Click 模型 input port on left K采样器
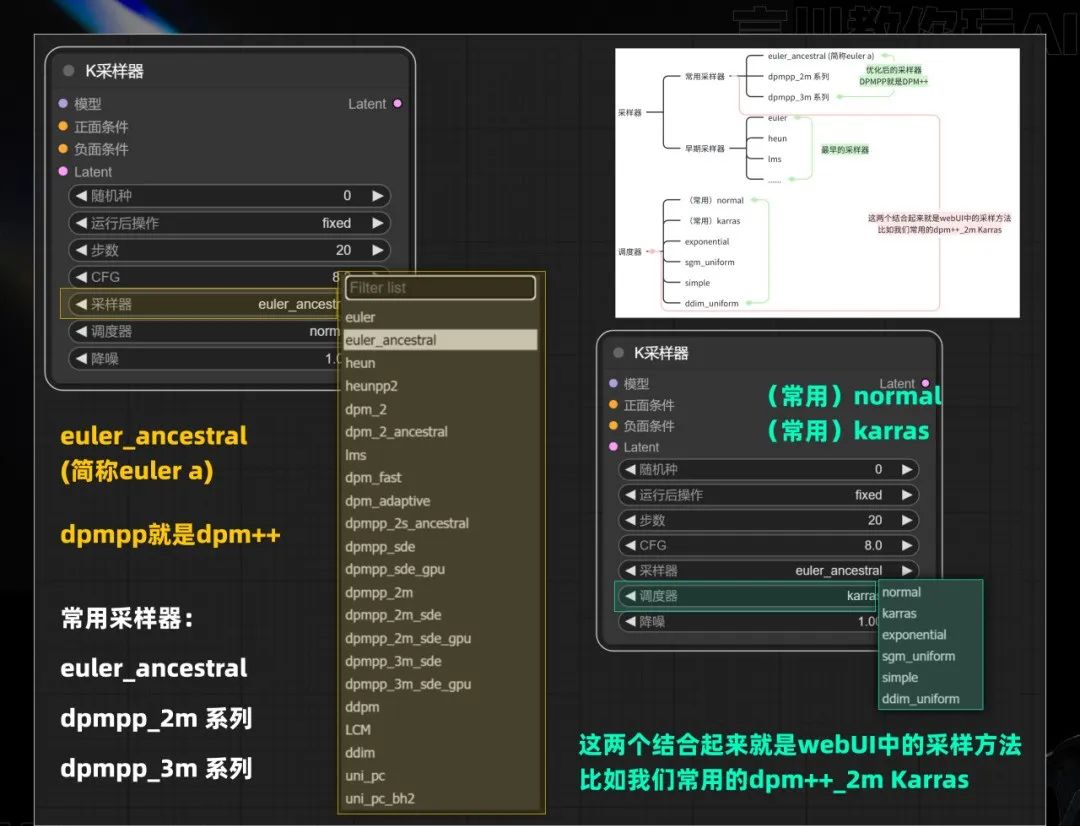 (x=63, y=103)
